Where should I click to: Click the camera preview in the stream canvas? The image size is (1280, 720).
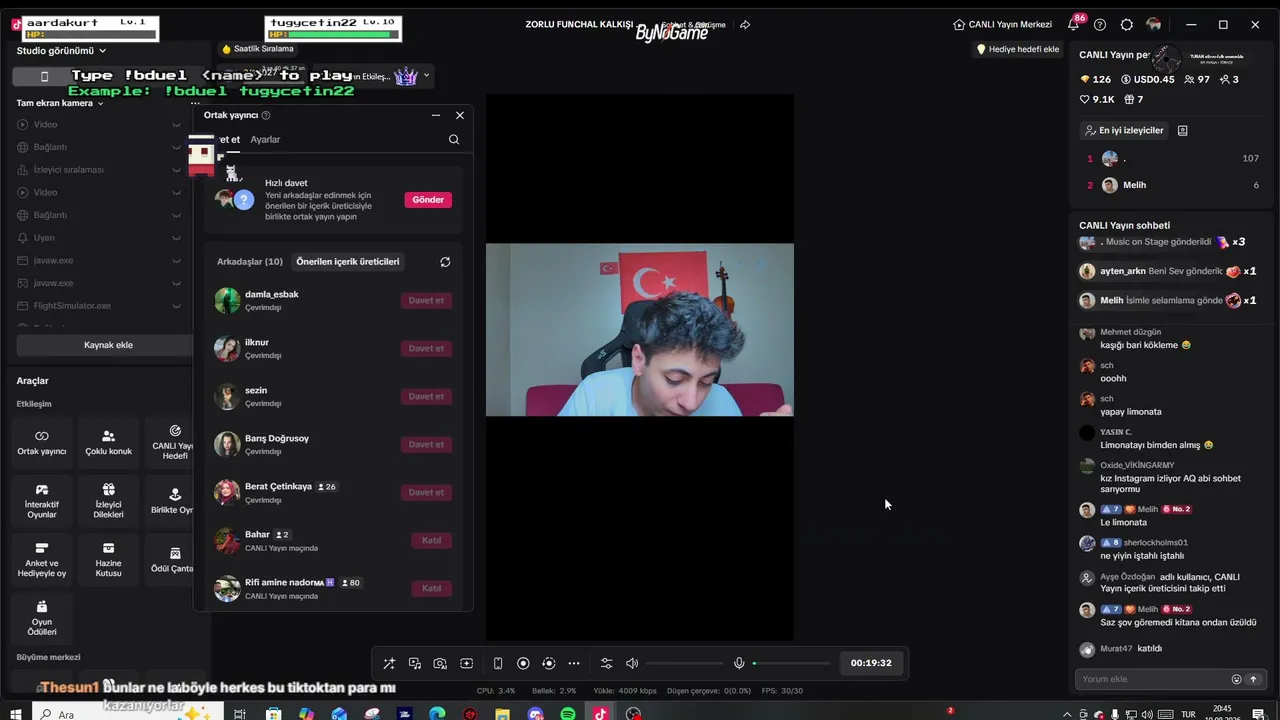tap(640, 329)
